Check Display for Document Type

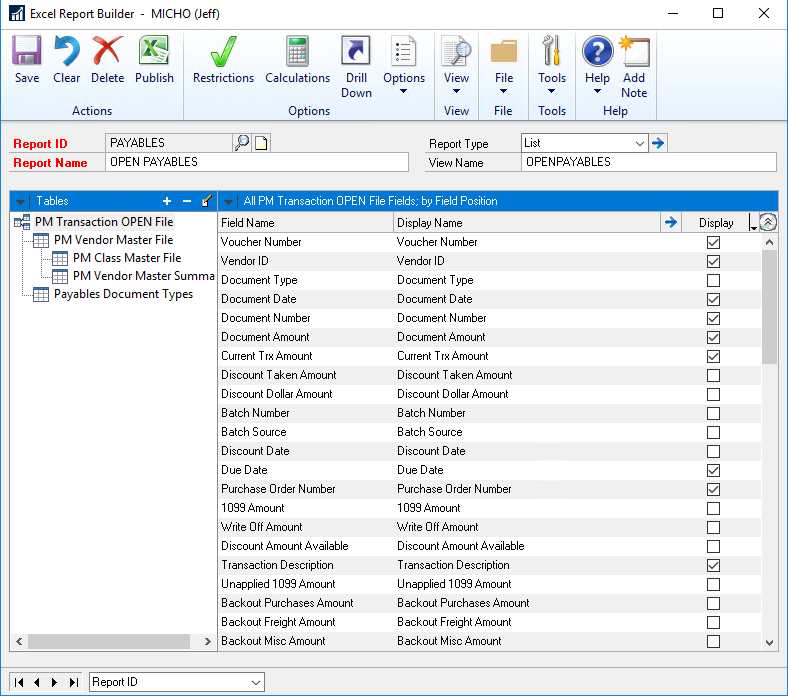click(713, 280)
